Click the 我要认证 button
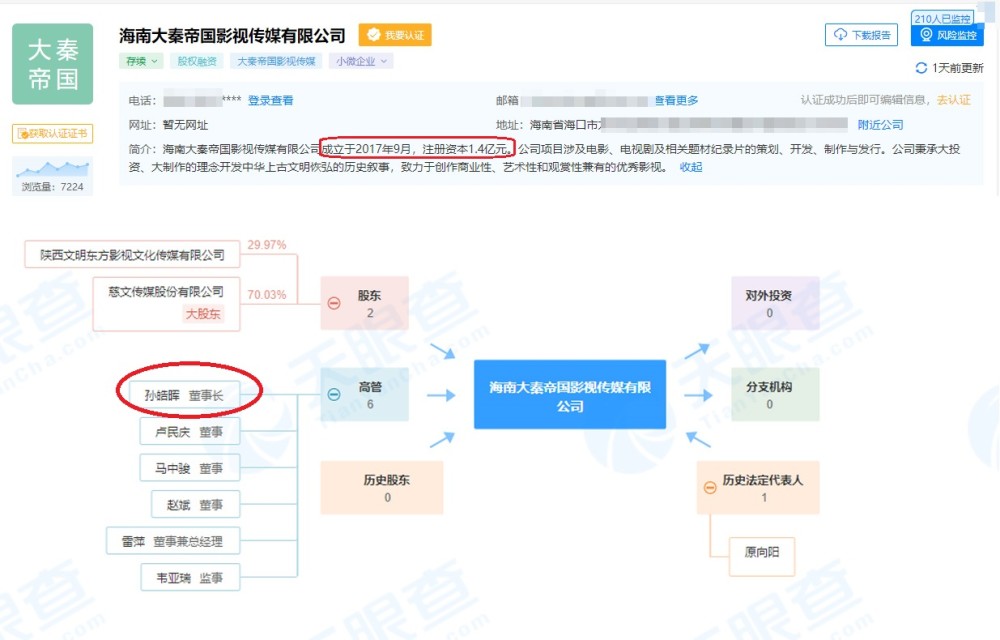This screenshot has width=1000, height=640. (x=395, y=35)
